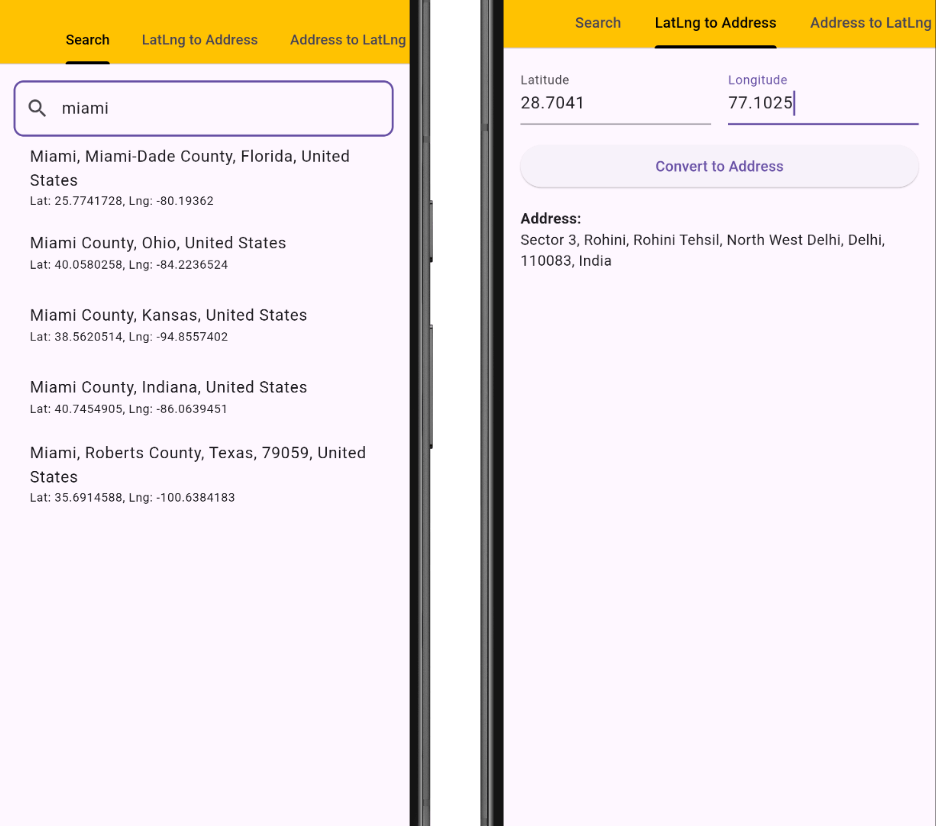Click coordinates Lat: 40.7454905, Lng: -86.0639451
Viewport: 936px width, 826px height.
[x=128, y=409]
